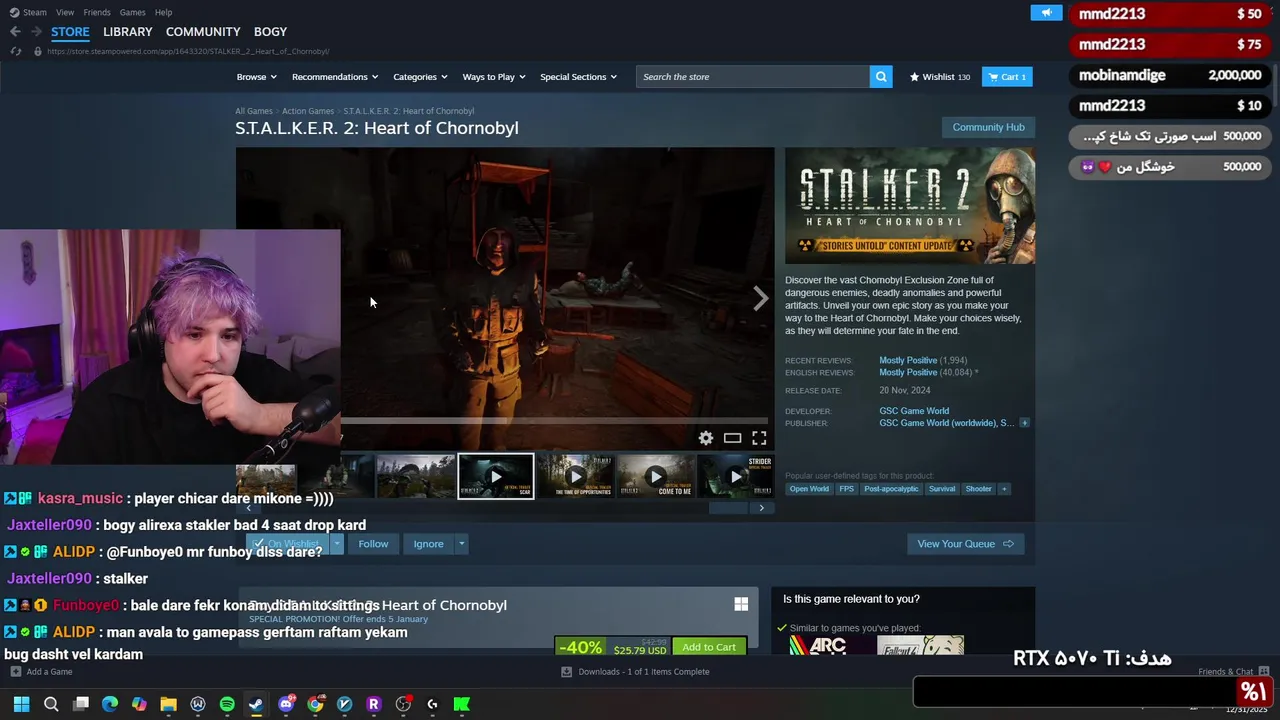Switch to the COMMUNITY tab
Viewport: 1280px width, 720px height.
tap(203, 32)
